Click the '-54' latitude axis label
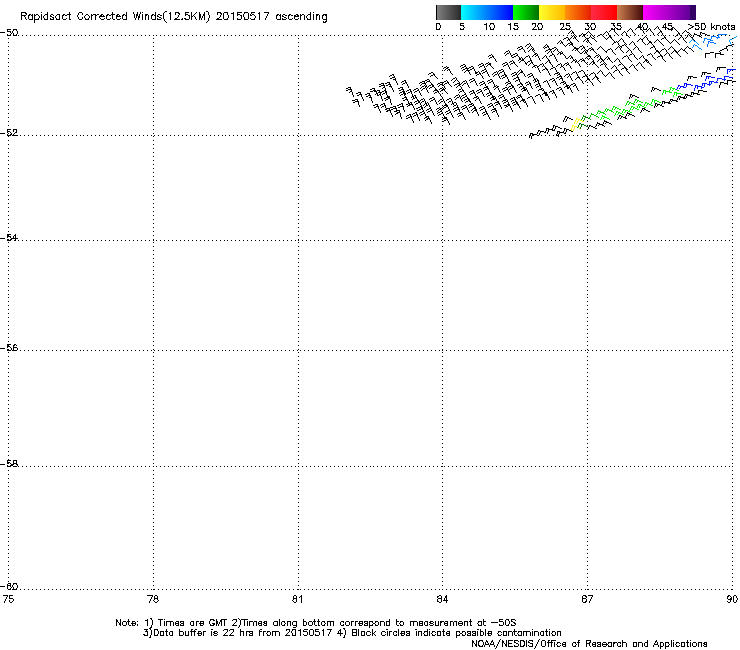 [10, 237]
